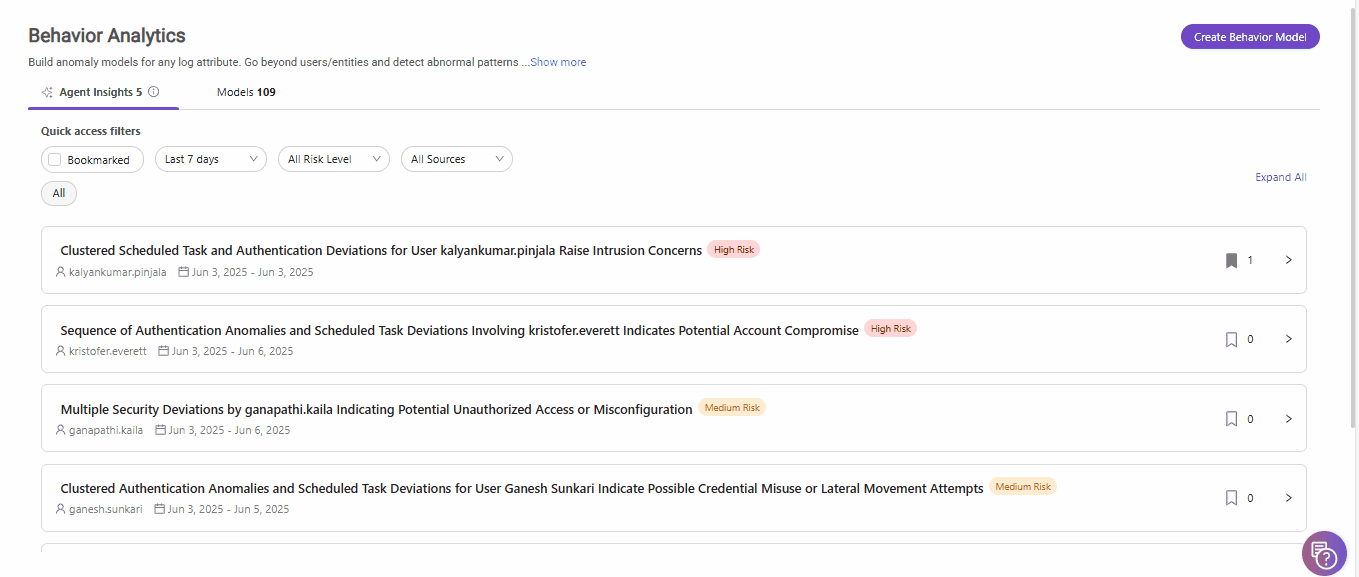Select the Agent Insights tab

coord(100,92)
